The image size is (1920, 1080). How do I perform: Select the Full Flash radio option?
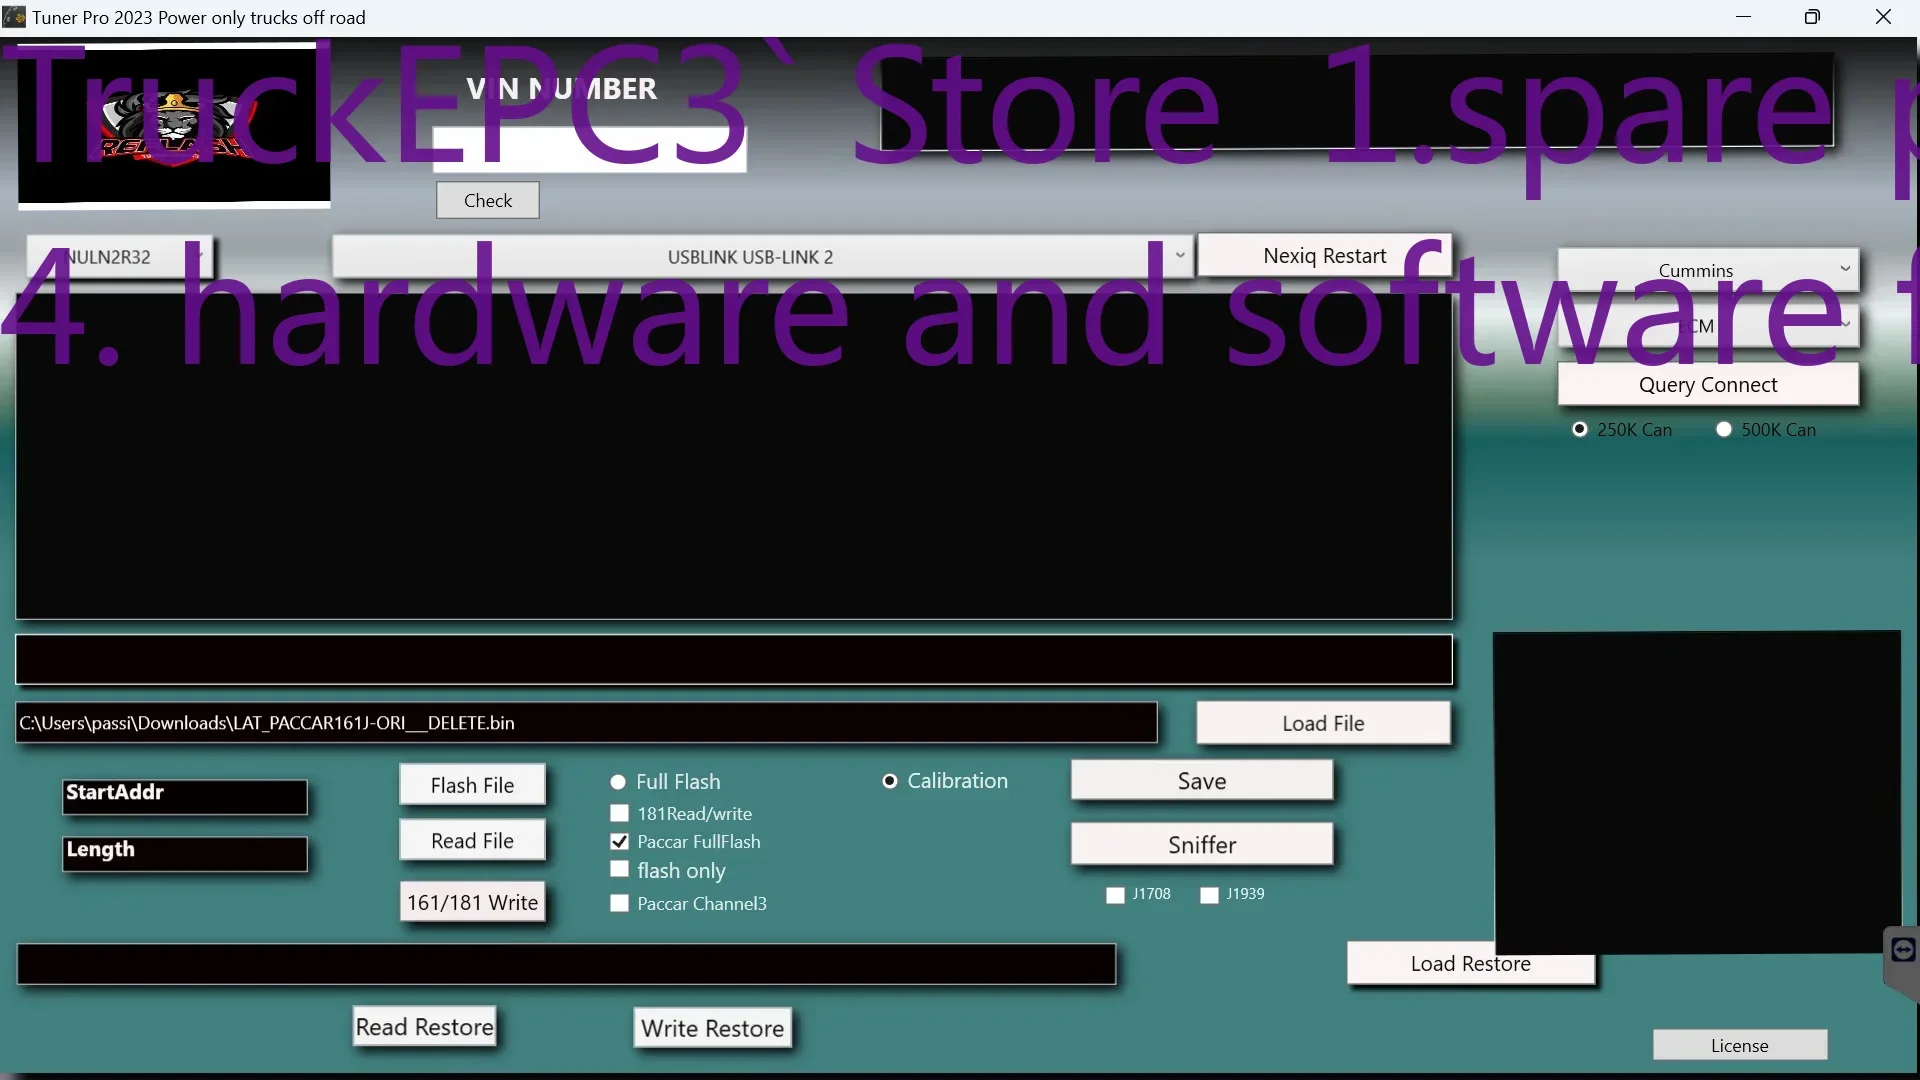click(618, 782)
